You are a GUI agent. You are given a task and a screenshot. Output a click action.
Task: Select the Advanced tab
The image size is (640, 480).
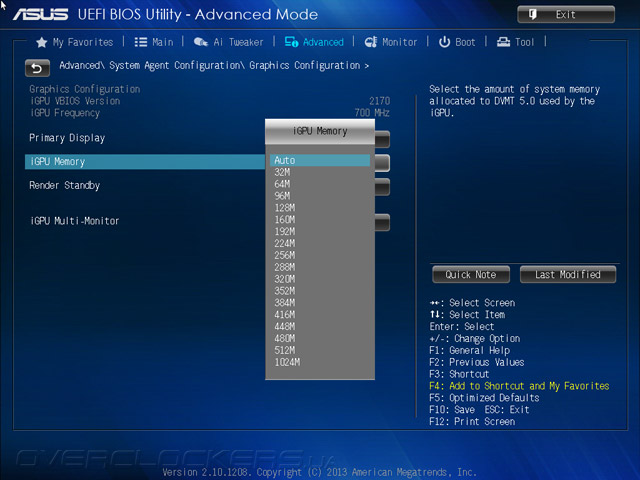click(x=314, y=42)
